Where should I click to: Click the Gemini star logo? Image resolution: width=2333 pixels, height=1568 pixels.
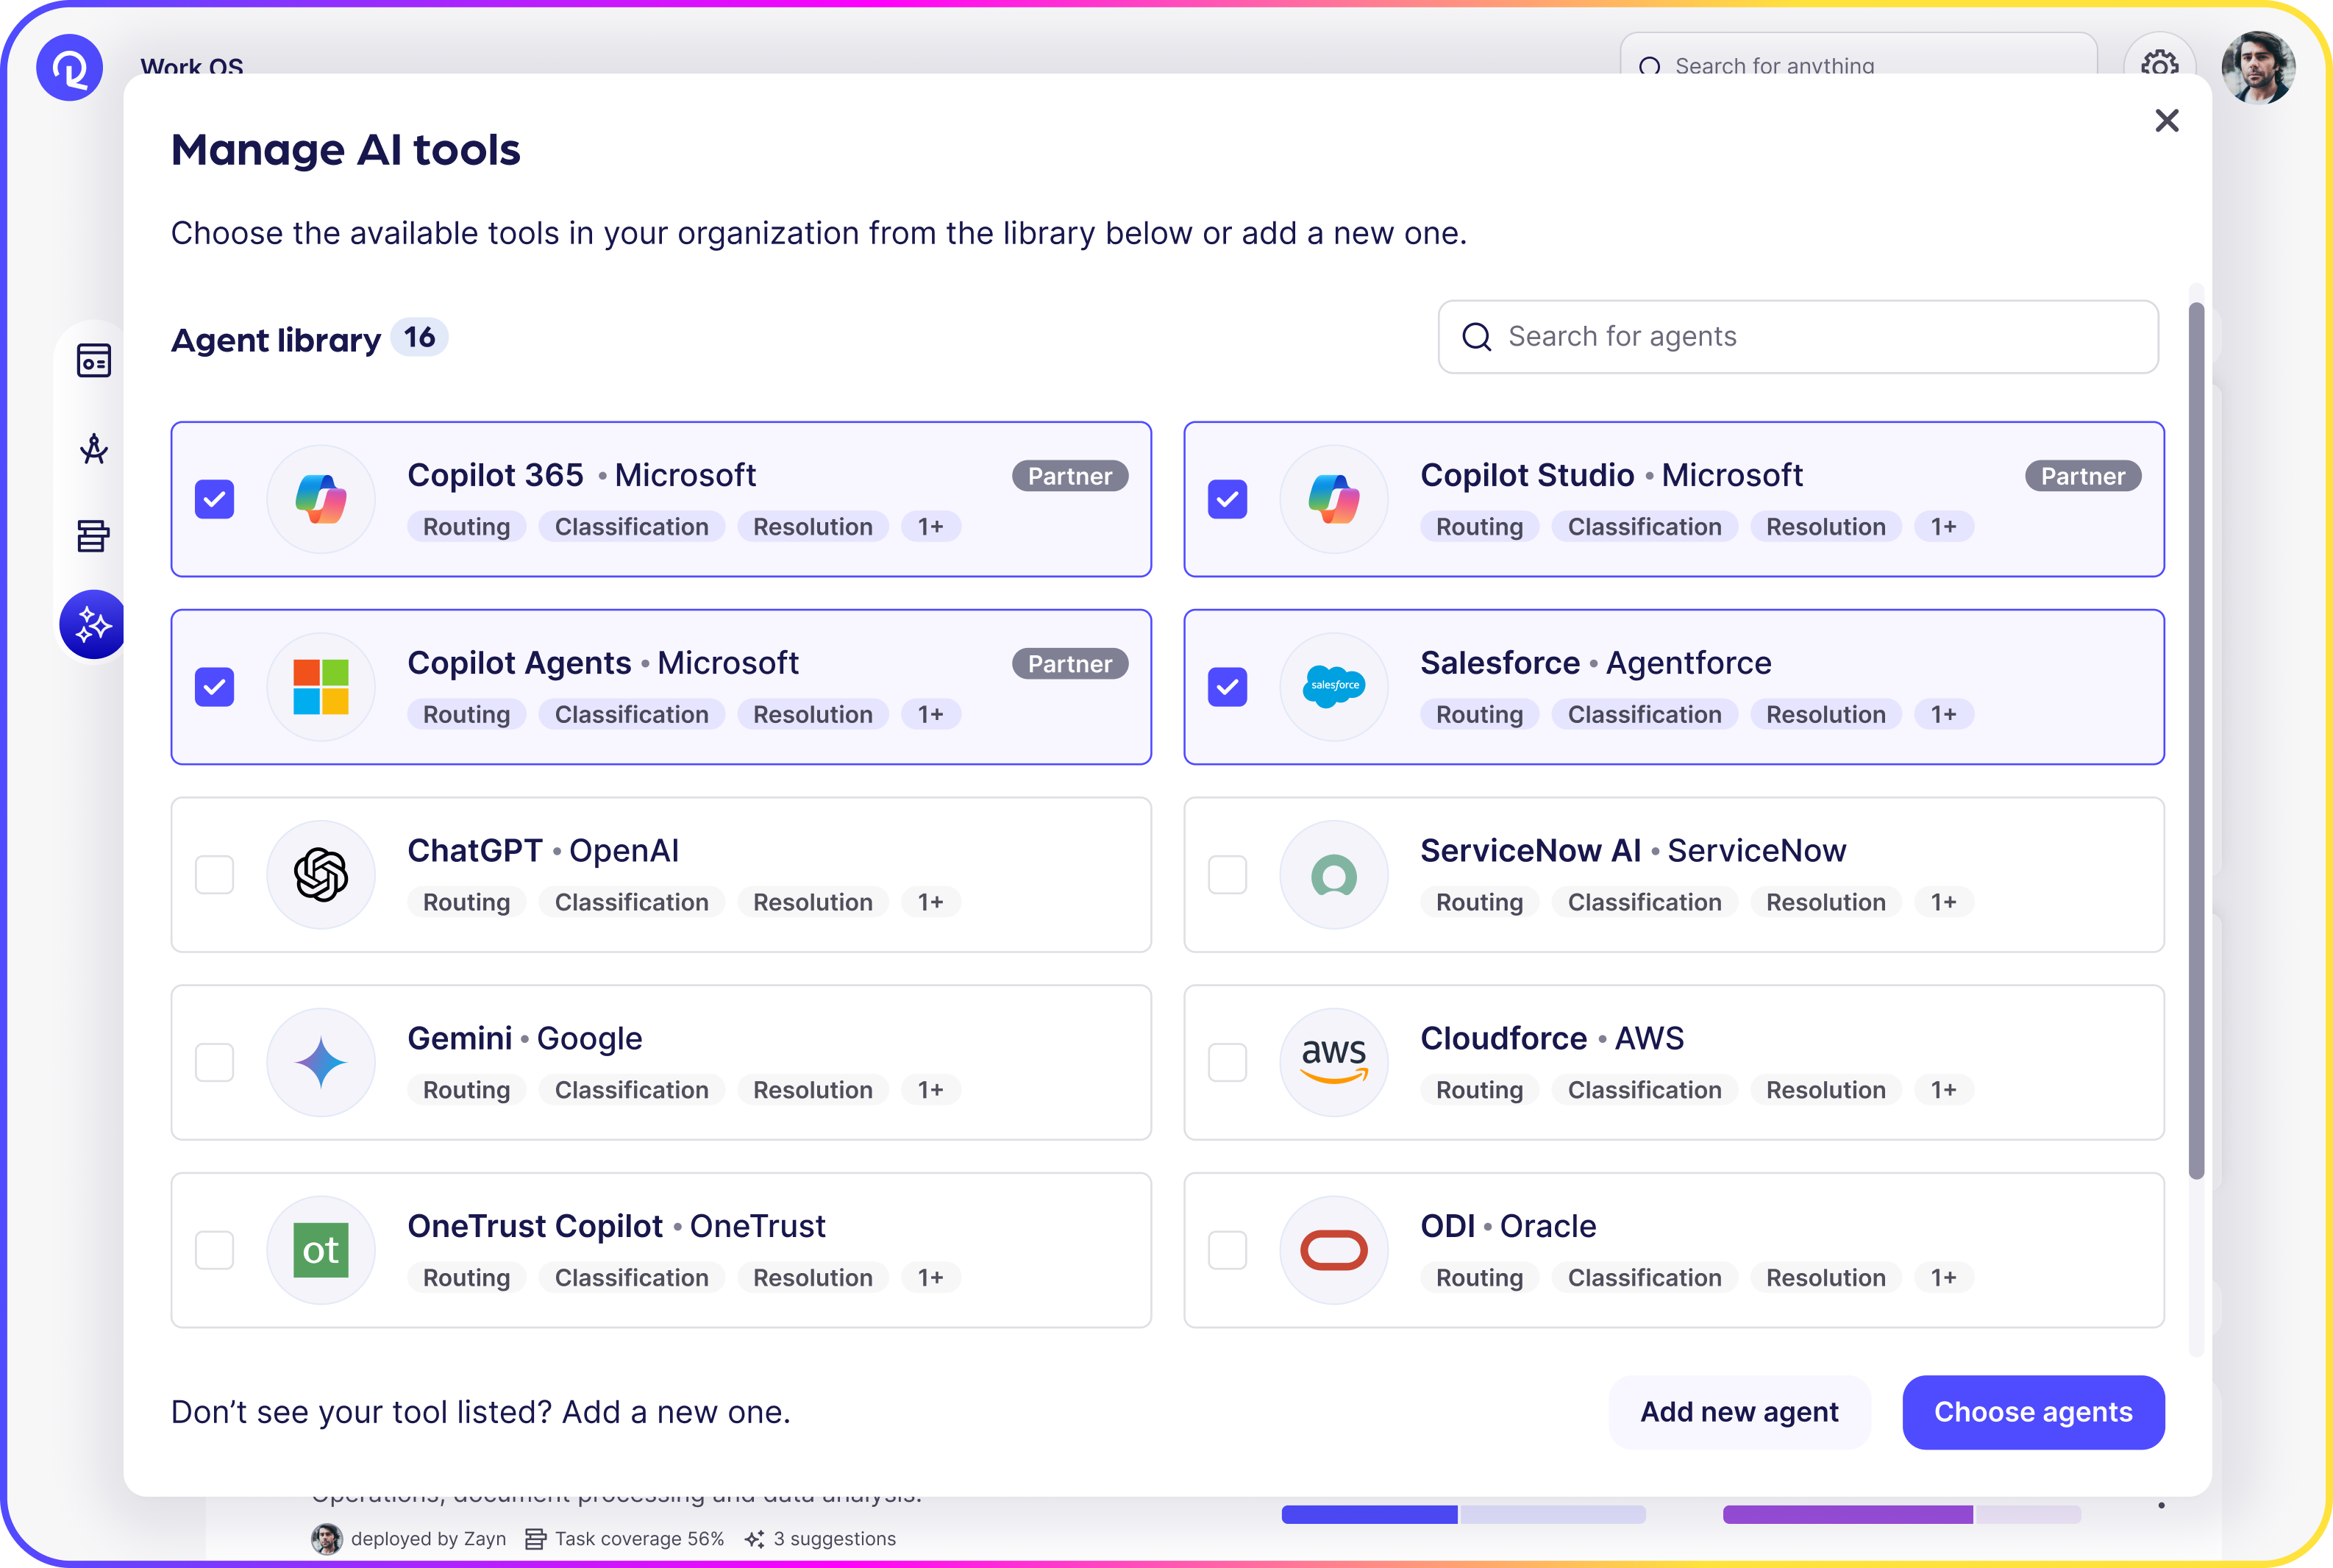pyautogui.click(x=321, y=1062)
